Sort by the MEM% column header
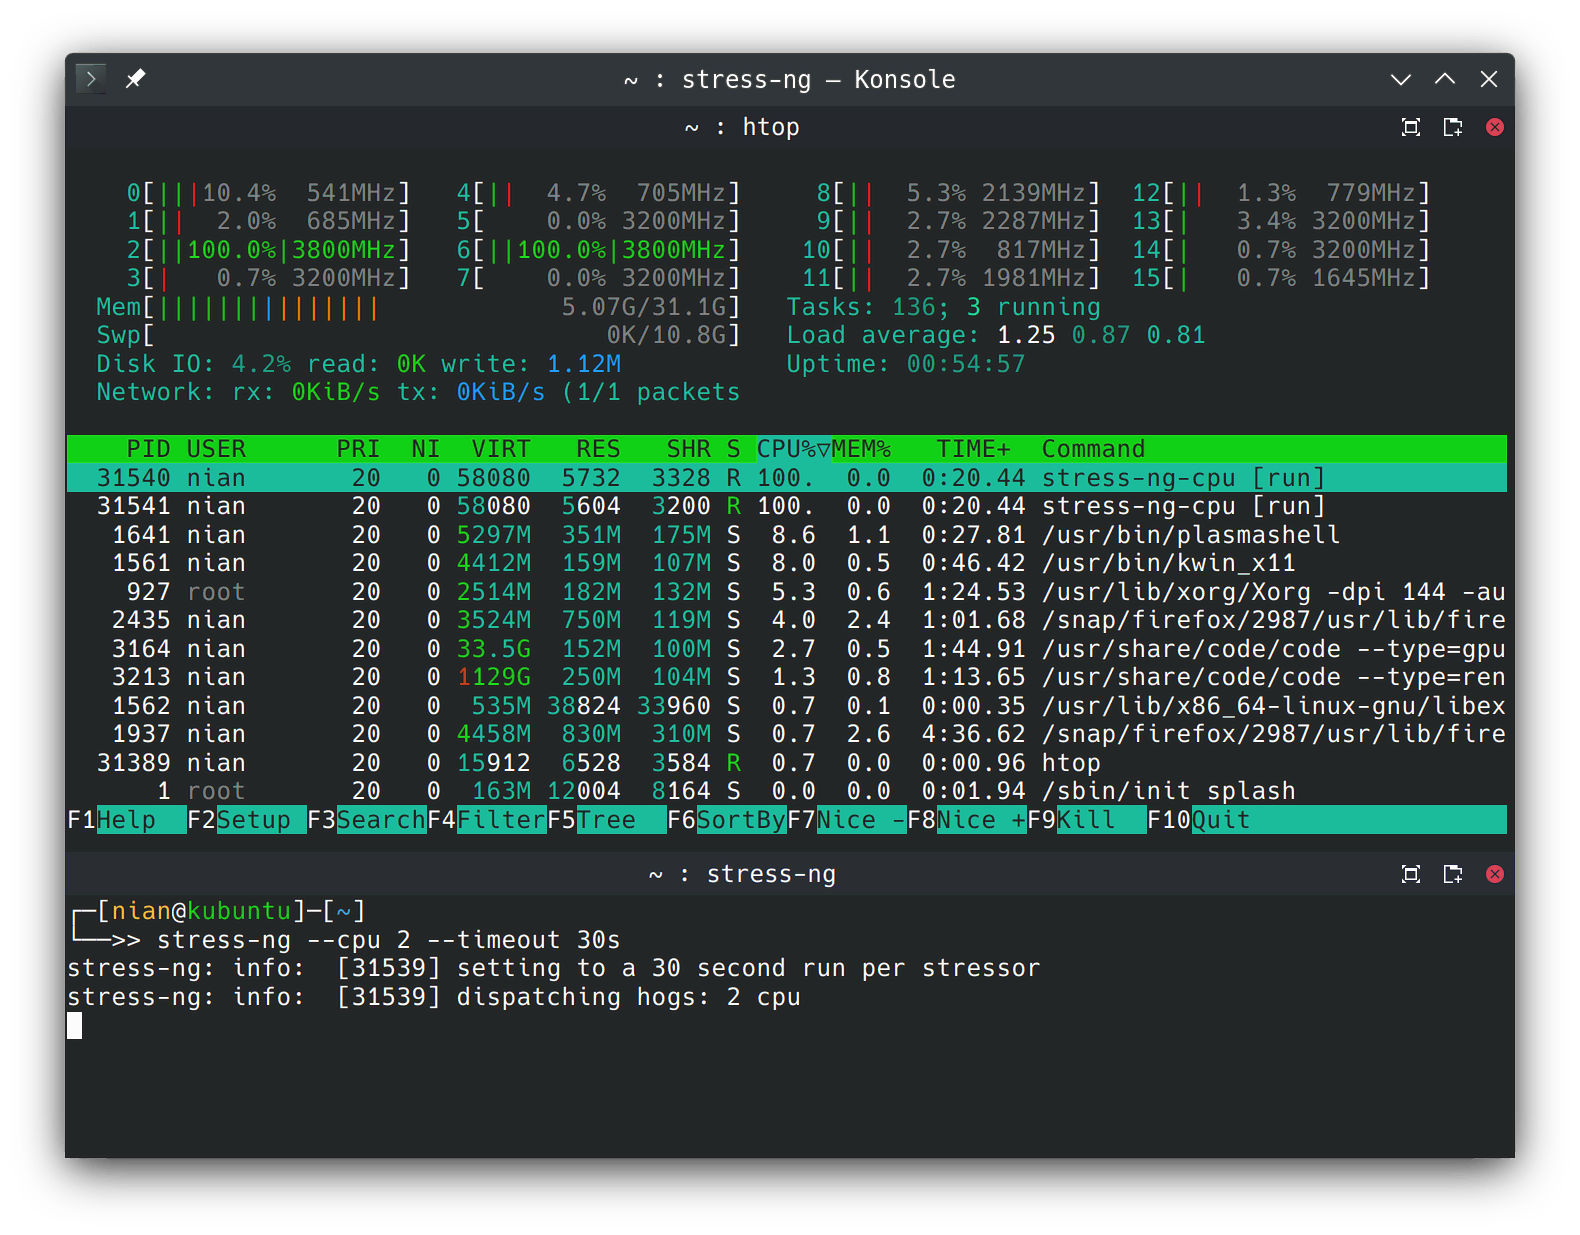 (x=861, y=449)
